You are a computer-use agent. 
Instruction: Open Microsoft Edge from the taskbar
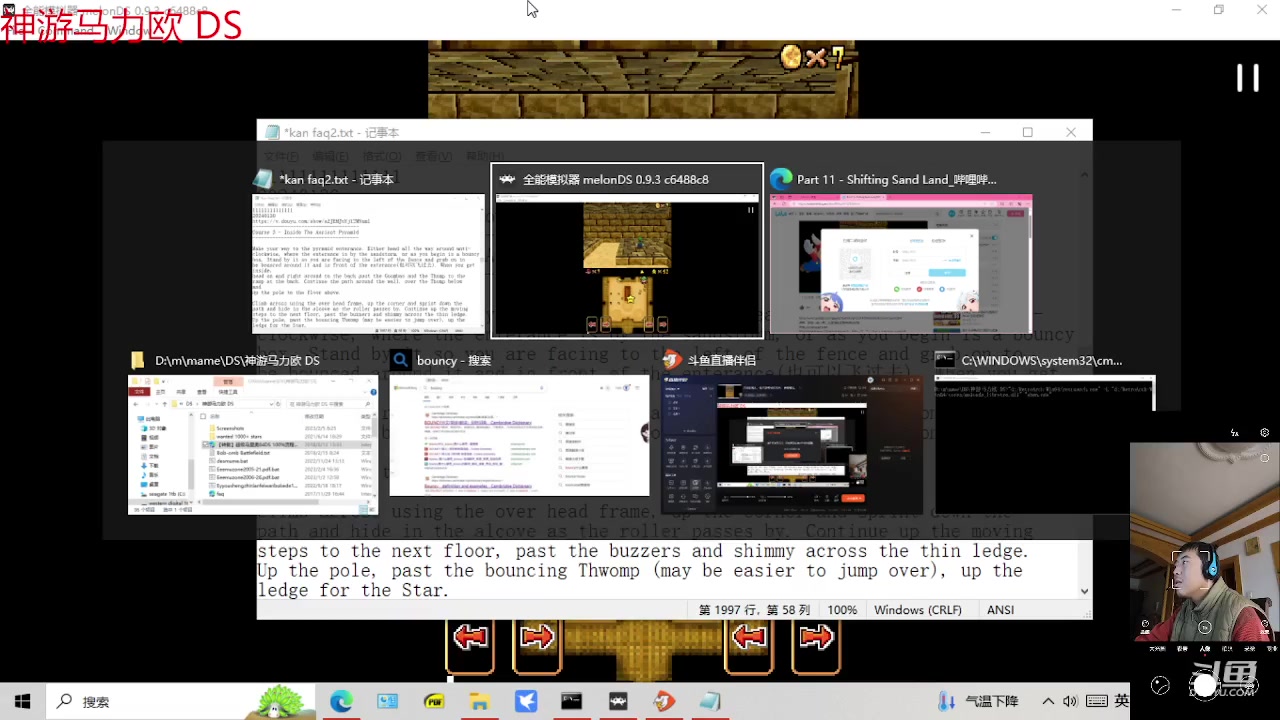point(341,701)
